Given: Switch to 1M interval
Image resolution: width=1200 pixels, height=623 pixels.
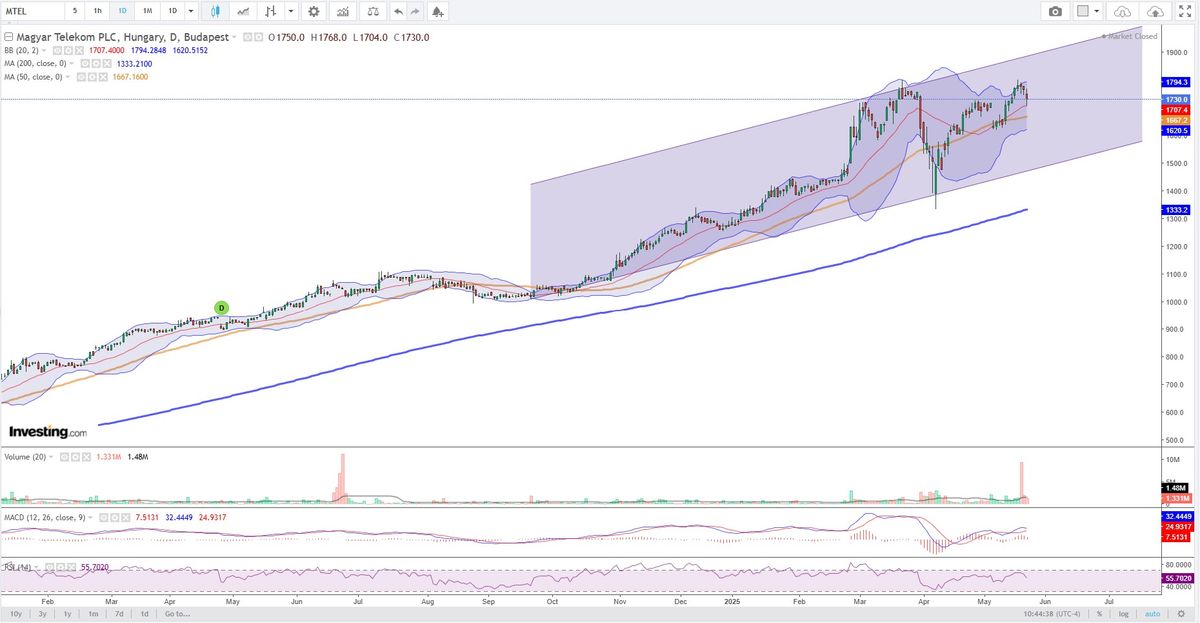Looking at the screenshot, I should coord(147,11).
